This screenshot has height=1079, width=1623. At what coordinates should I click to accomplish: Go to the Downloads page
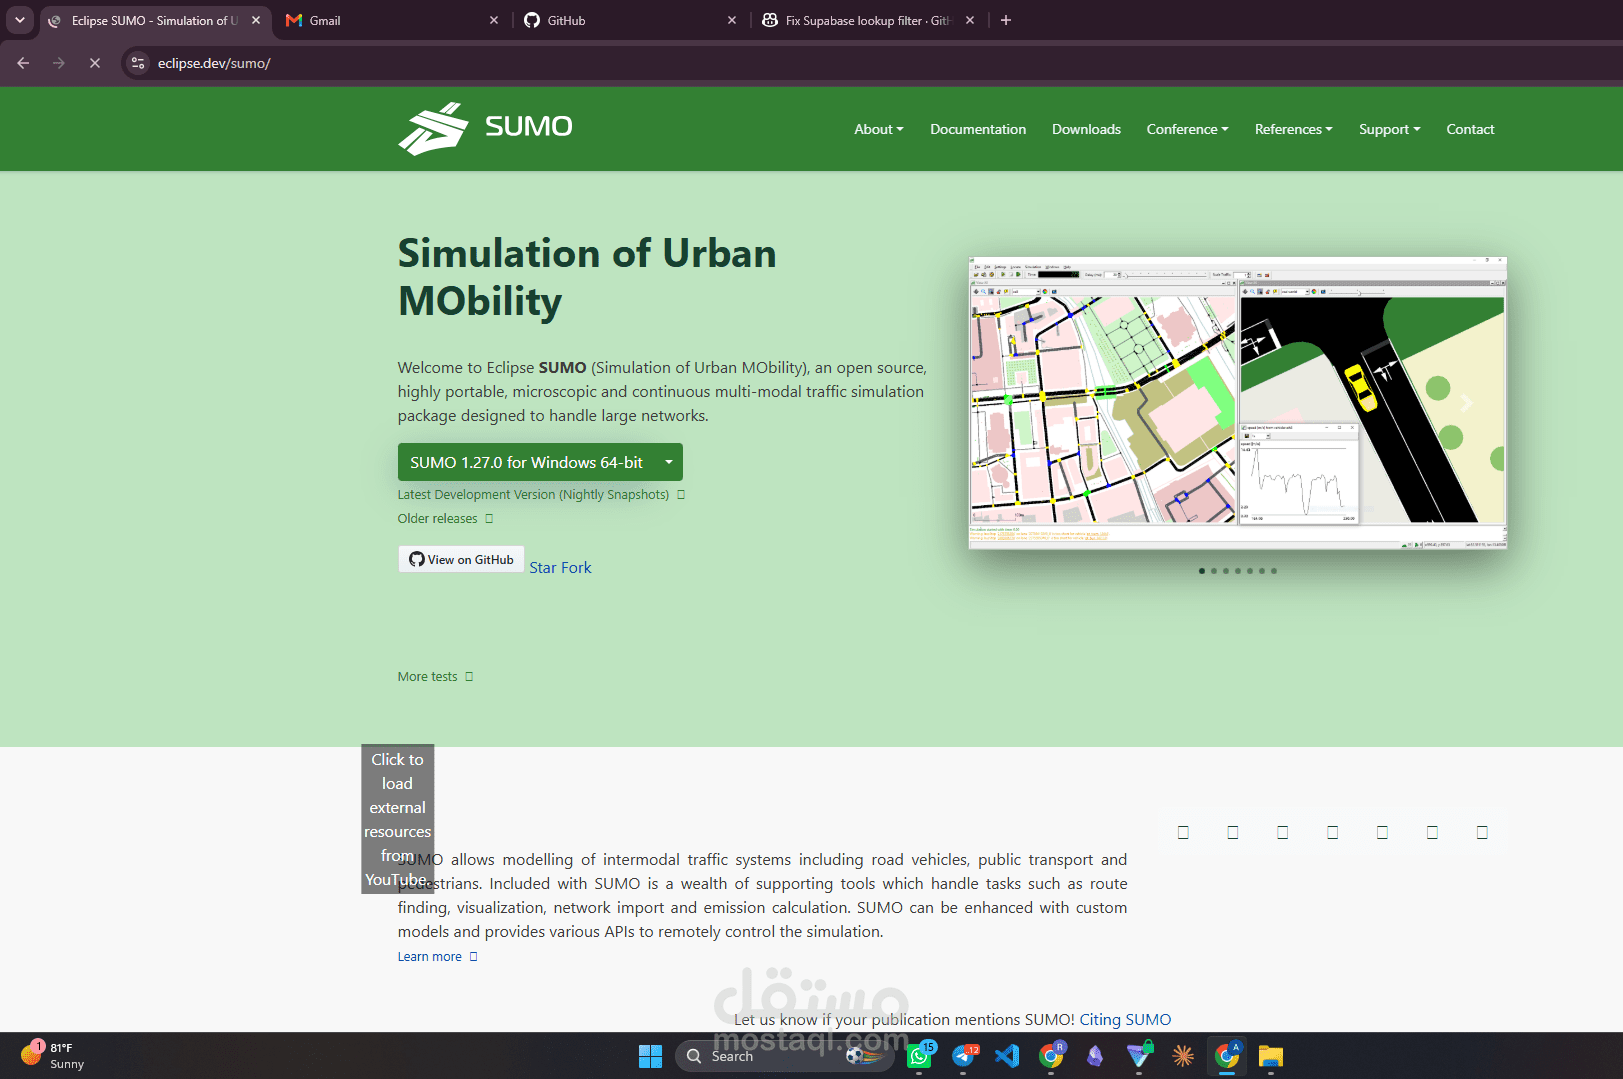click(1086, 129)
